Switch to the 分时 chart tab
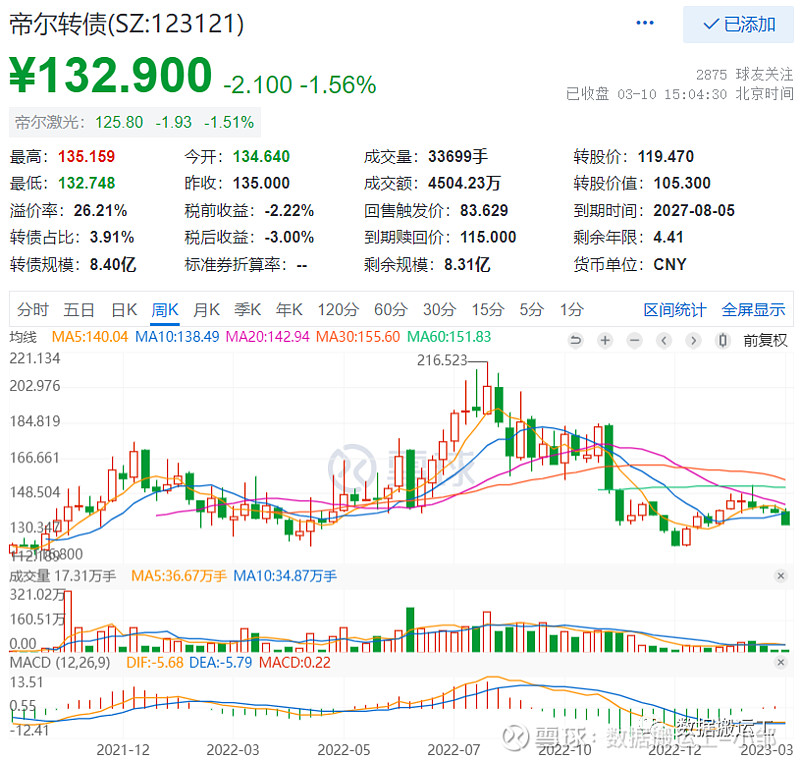 (x=33, y=309)
